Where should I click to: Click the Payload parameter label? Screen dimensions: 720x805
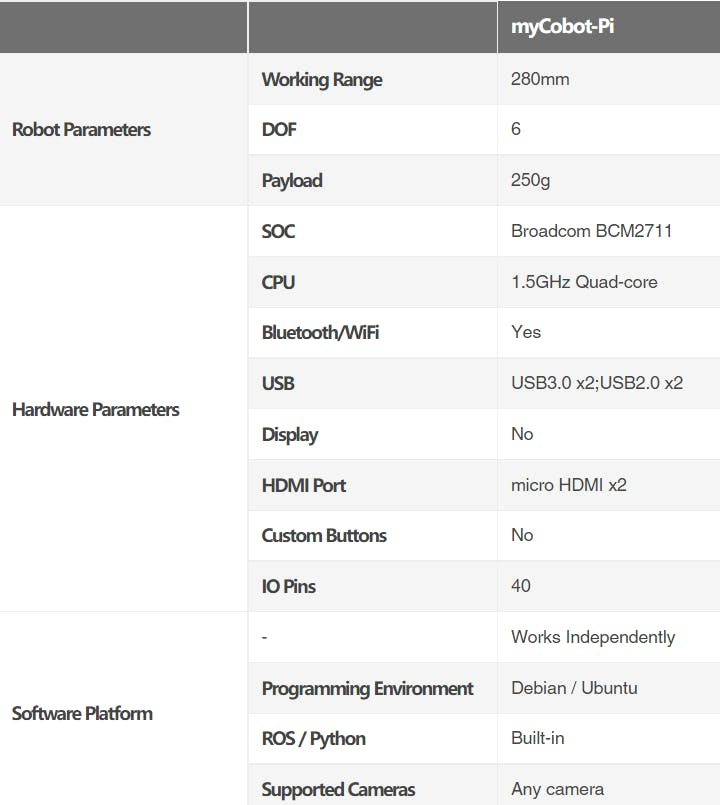coord(291,181)
